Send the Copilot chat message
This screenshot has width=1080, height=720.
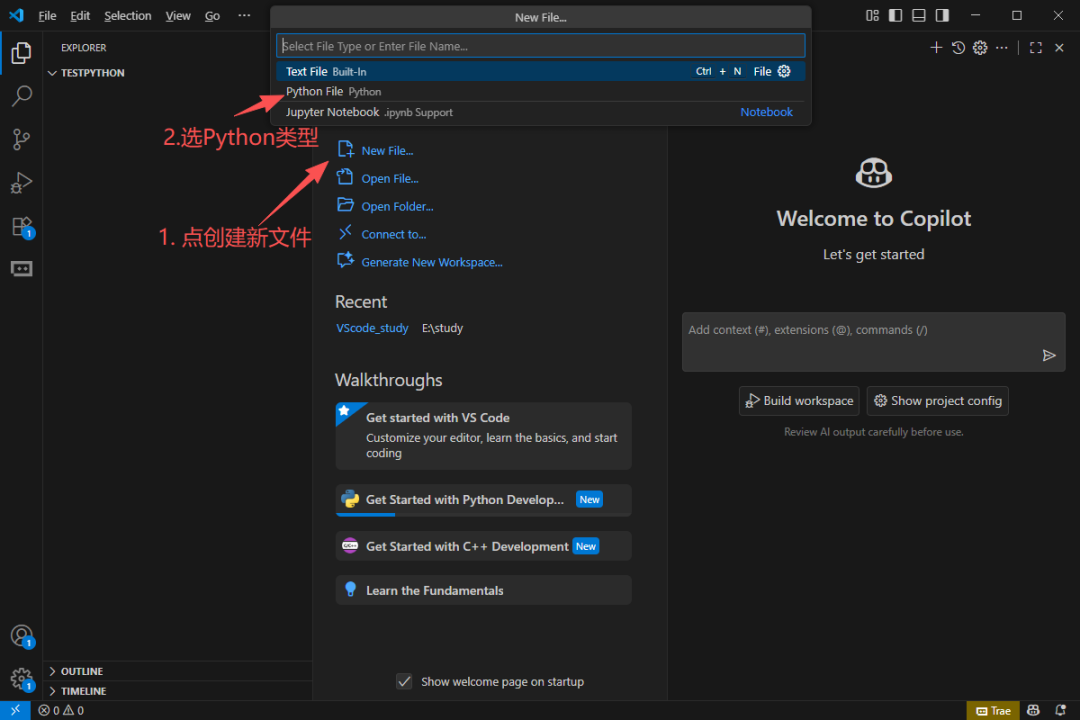[x=1049, y=356]
